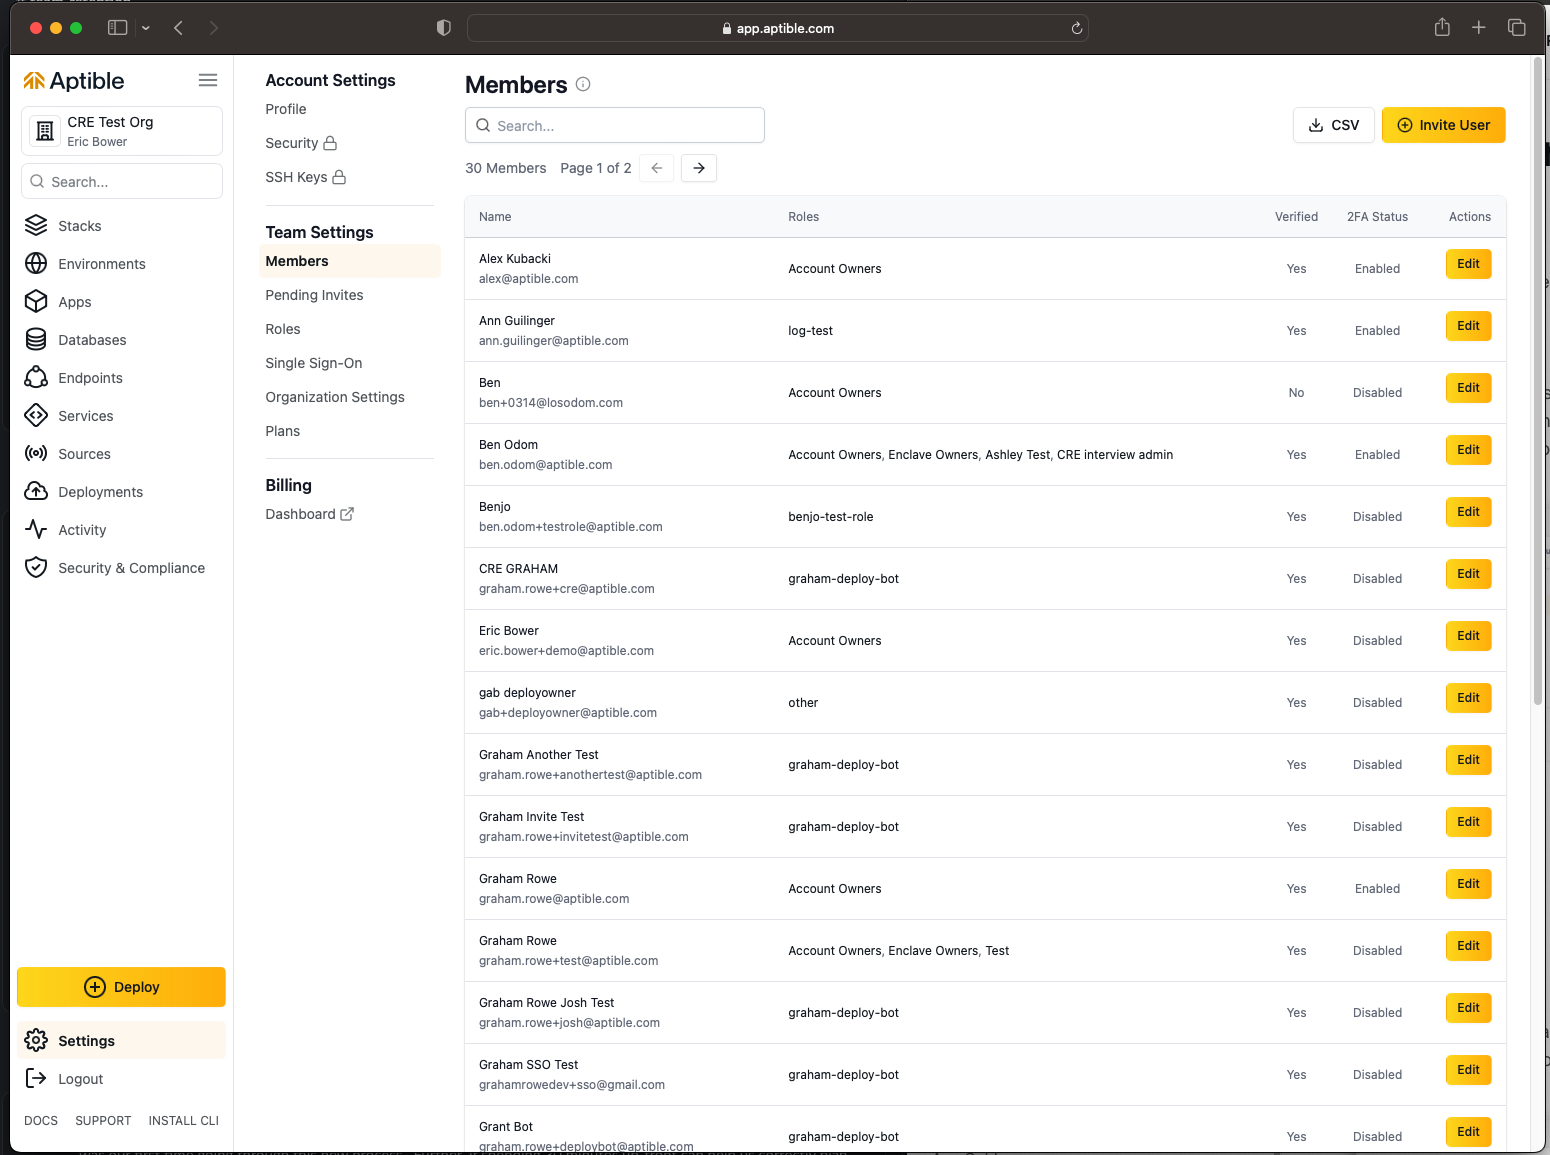This screenshot has width=1550, height=1155.
Task: Click the Endpoints icon in sidebar
Action: pyautogui.click(x=36, y=378)
